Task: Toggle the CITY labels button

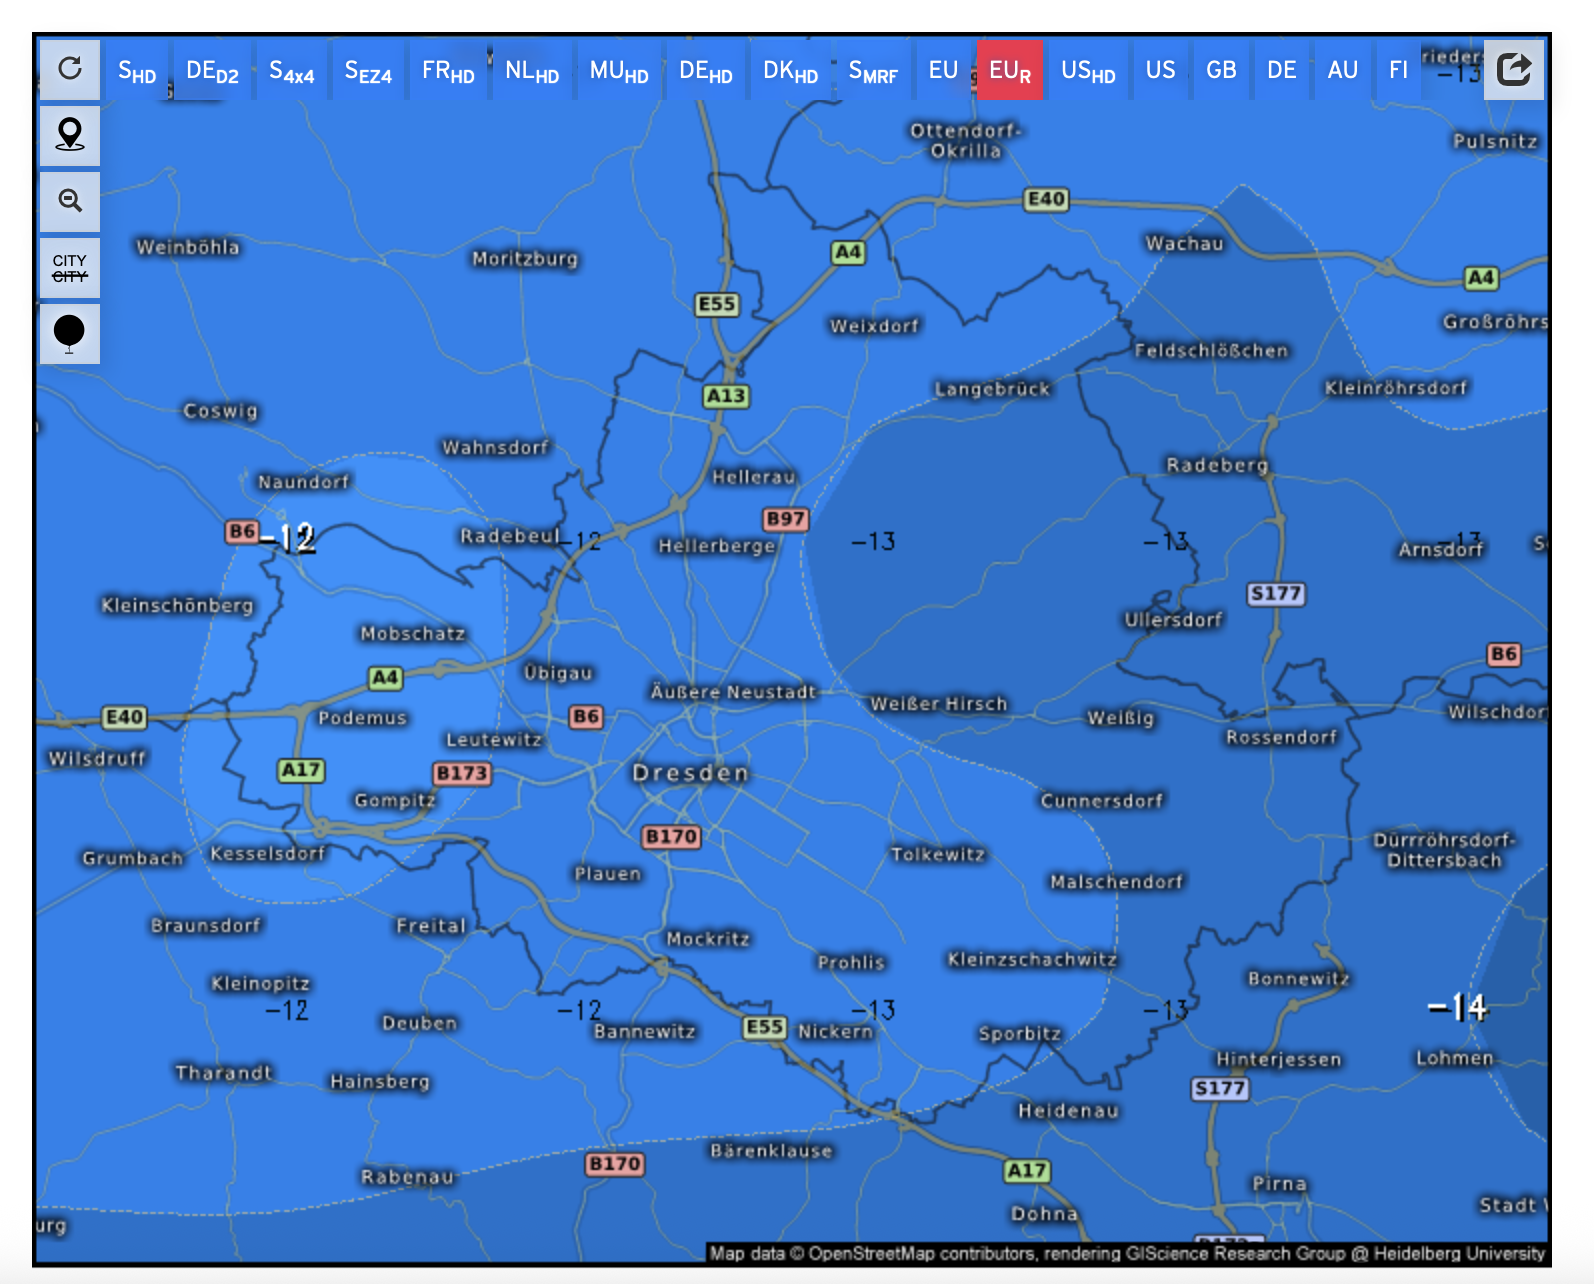Action: [70, 268]
